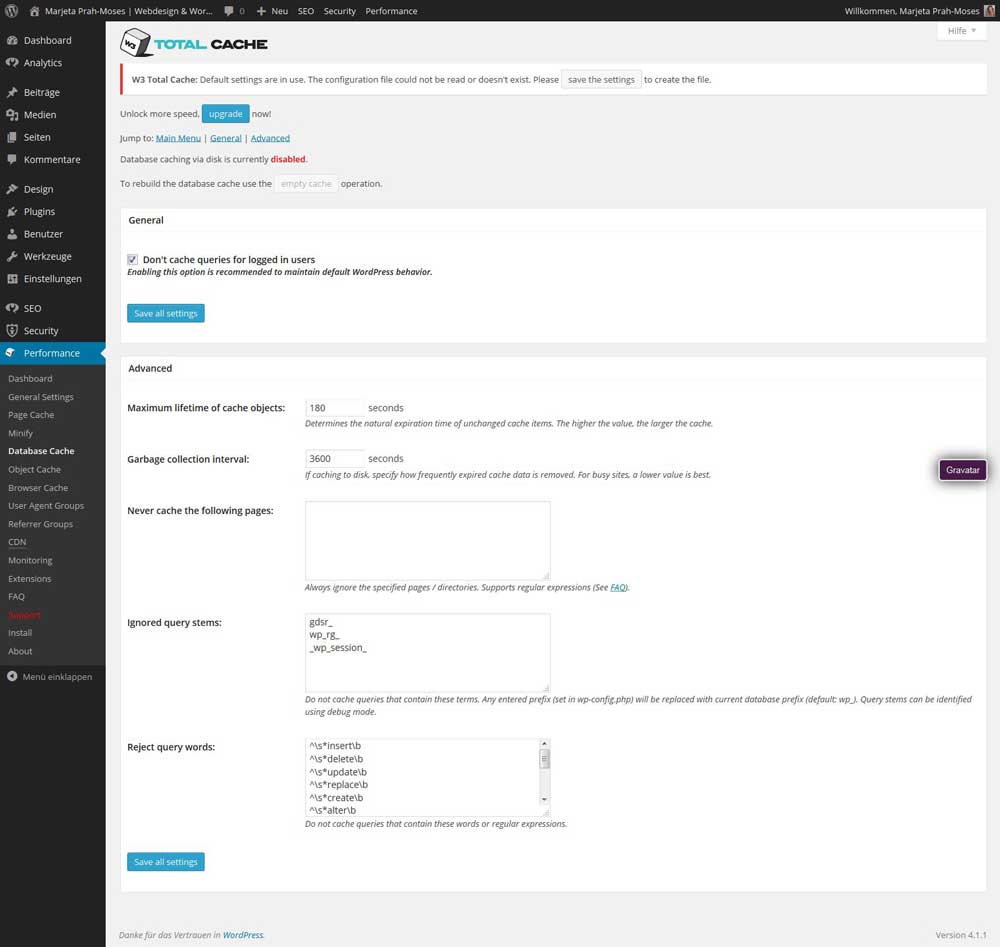
Task: Click the Ignored query stems textarea
Action: click(x=427, y=652)
